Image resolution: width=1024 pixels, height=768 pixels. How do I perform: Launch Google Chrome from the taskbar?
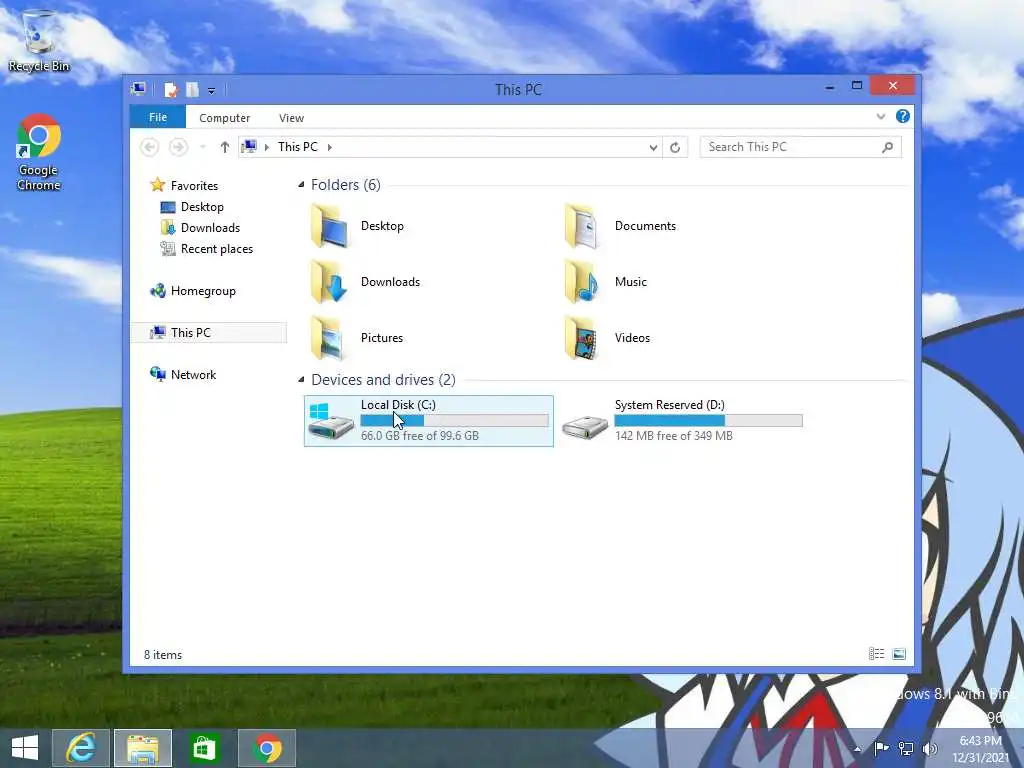tap(267, 748)
